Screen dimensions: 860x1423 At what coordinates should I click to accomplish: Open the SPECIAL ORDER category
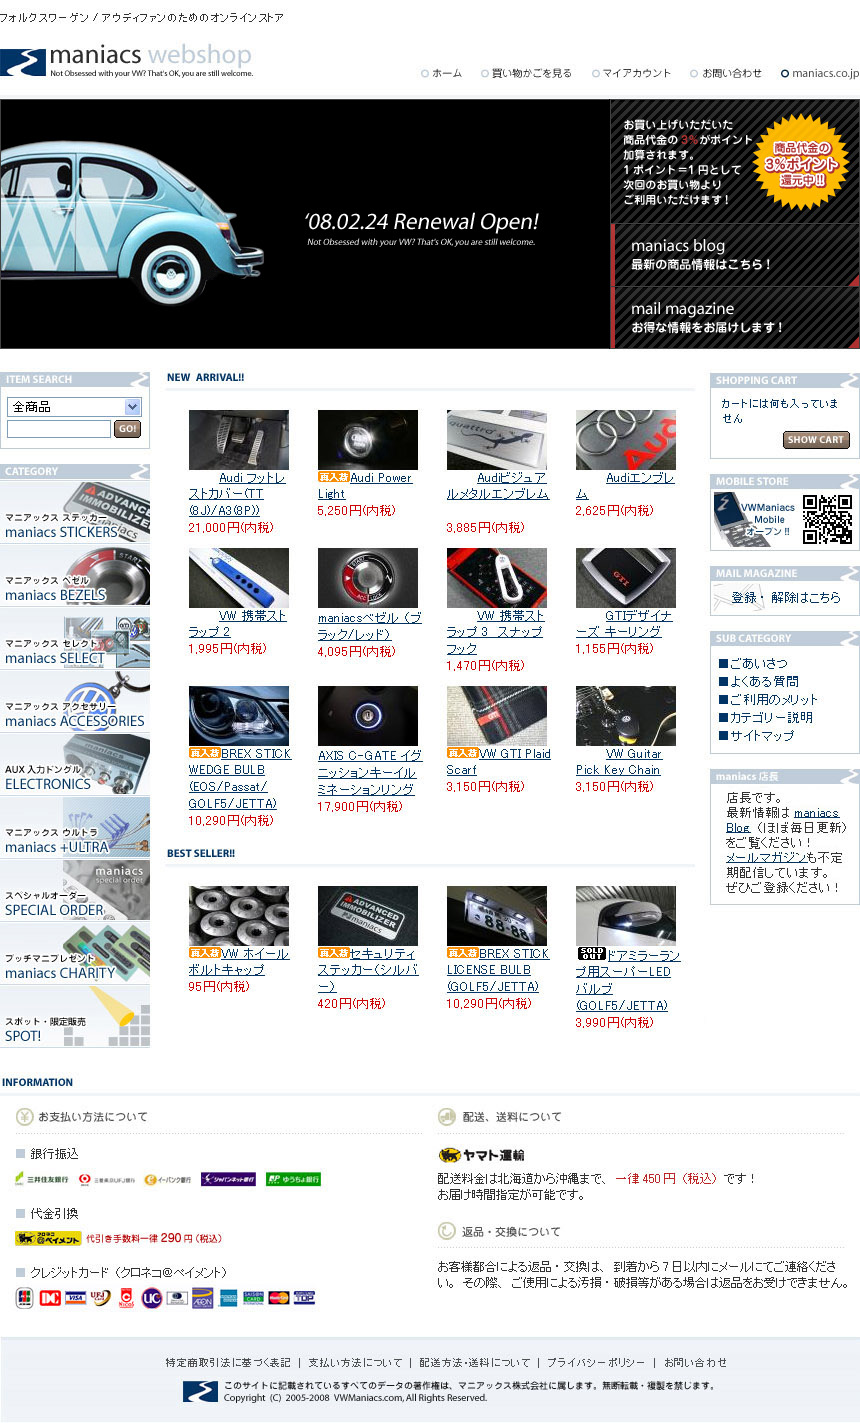coord(75,890)
